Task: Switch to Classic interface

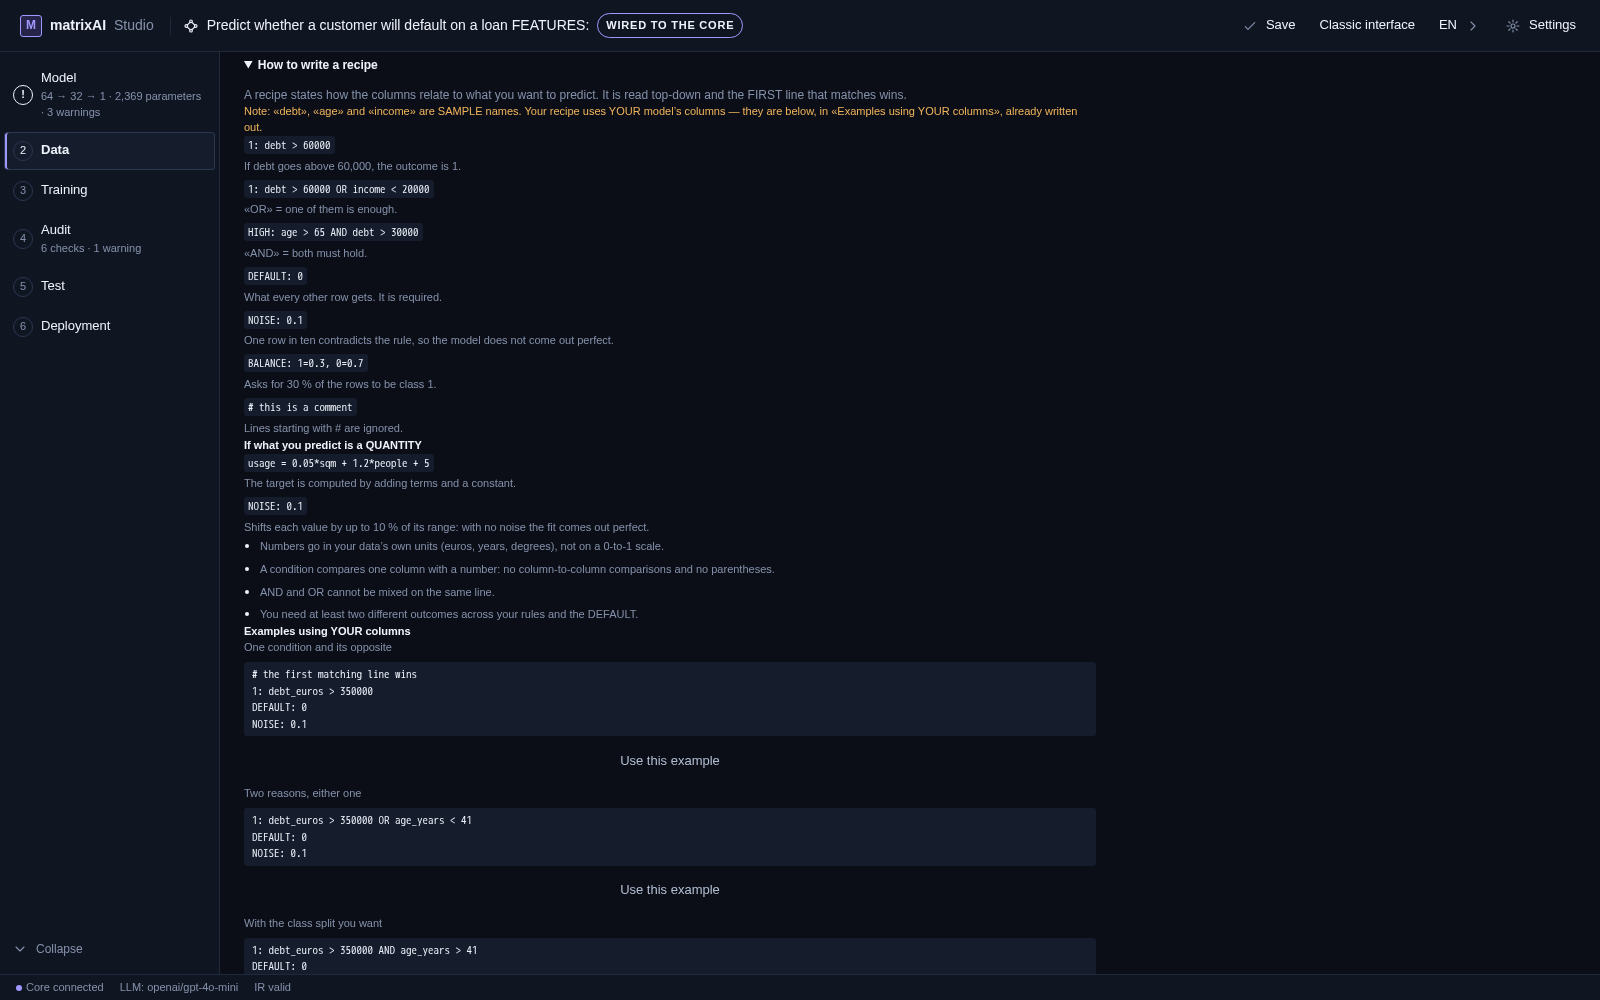Action: [1367, 25]
